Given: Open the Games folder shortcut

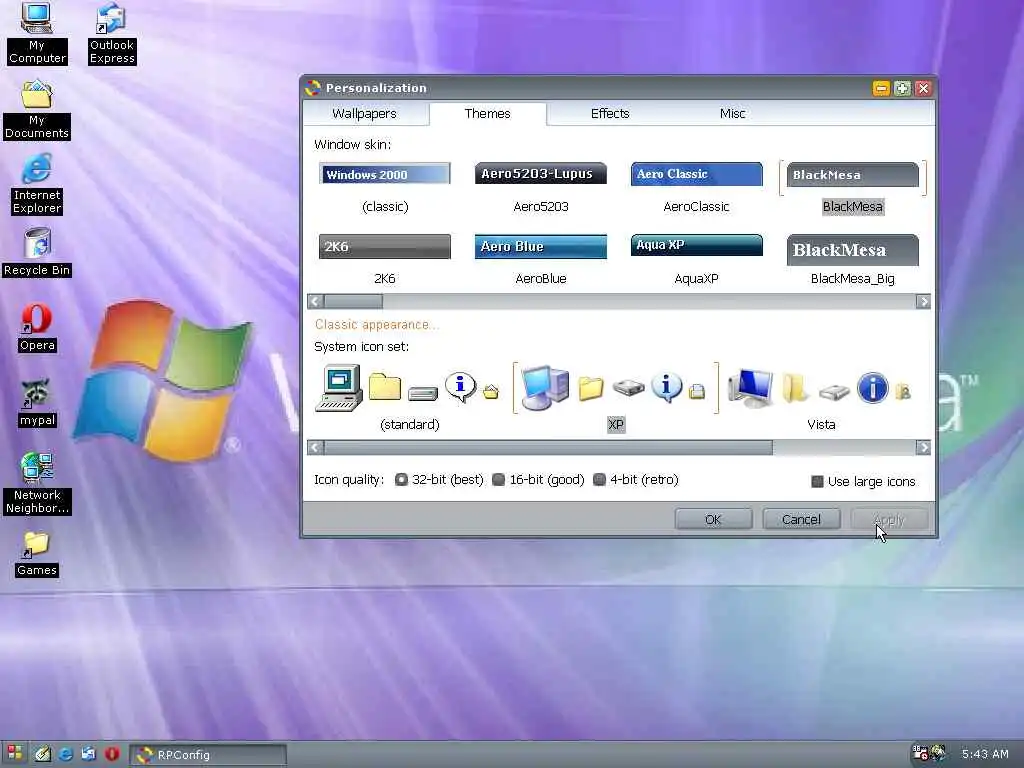Looking at the screenshot, I should [37, 553].
